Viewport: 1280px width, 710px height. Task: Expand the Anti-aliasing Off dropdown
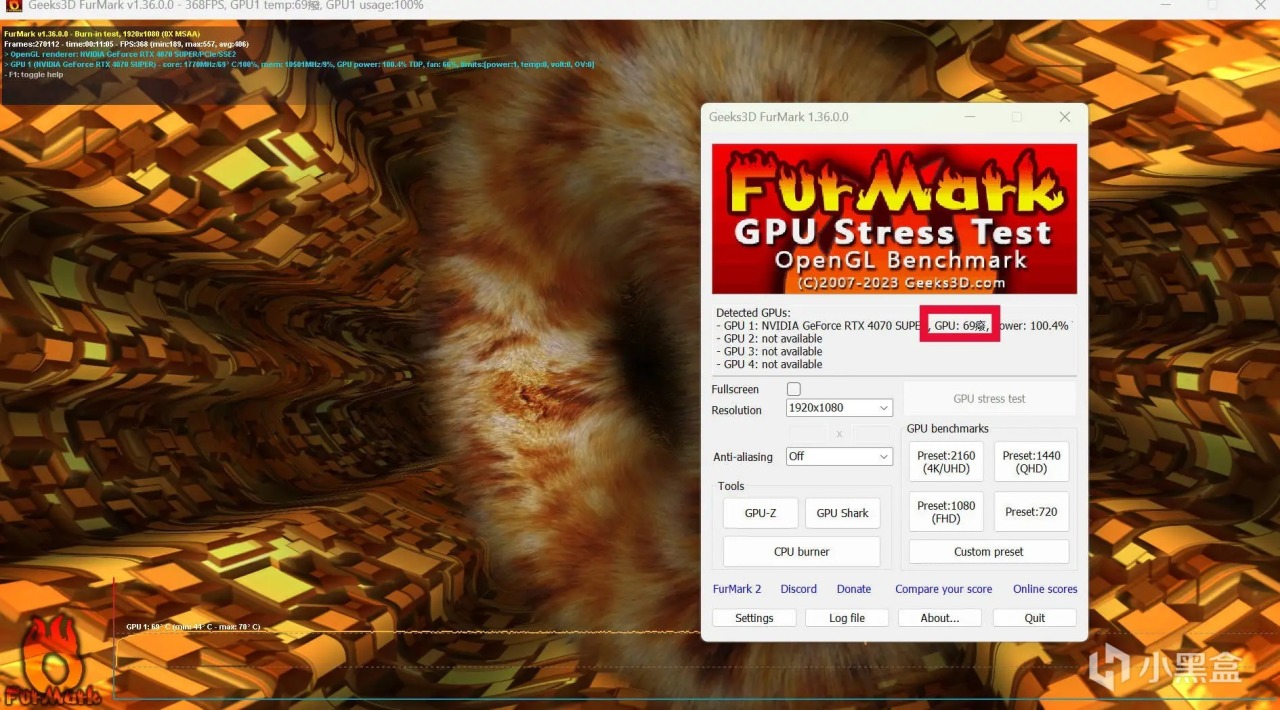tap(839, 456)
